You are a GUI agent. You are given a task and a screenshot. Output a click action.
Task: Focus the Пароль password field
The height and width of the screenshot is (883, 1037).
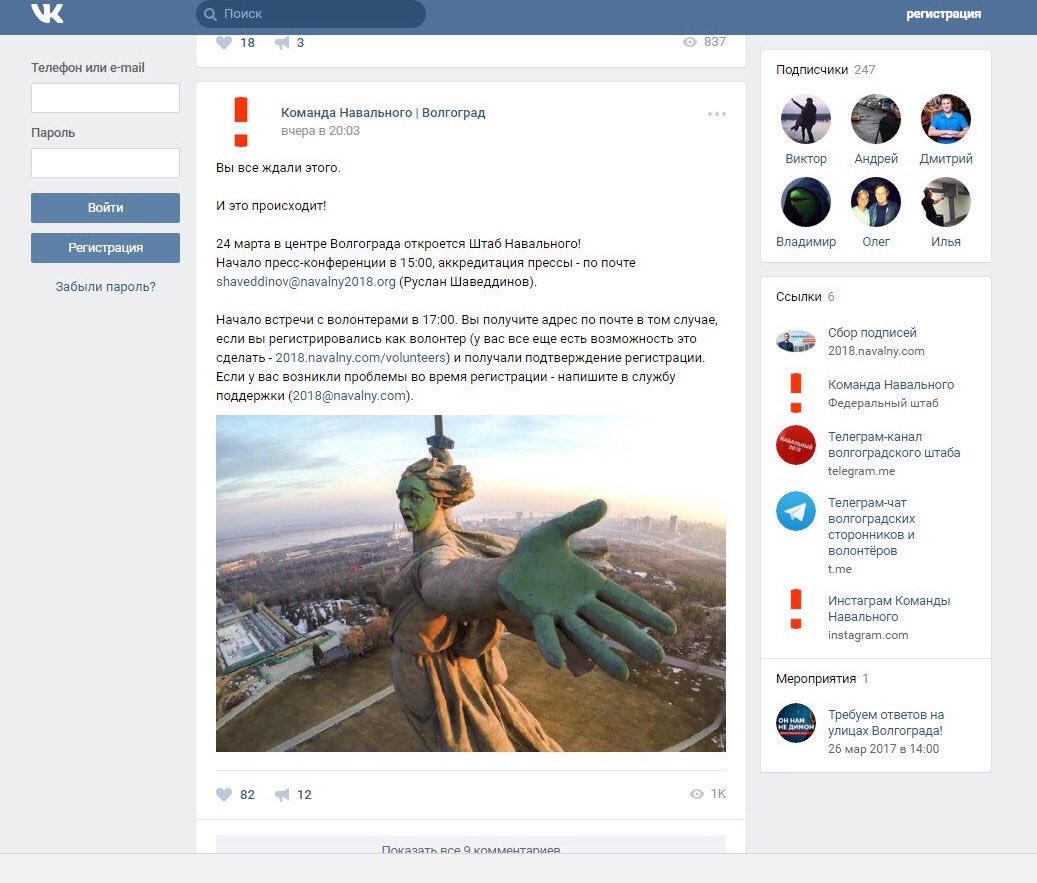pos(105,163)
